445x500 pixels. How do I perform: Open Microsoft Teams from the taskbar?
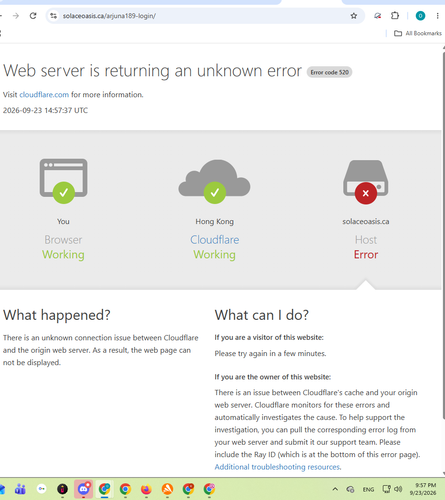[x=20, y=489]
